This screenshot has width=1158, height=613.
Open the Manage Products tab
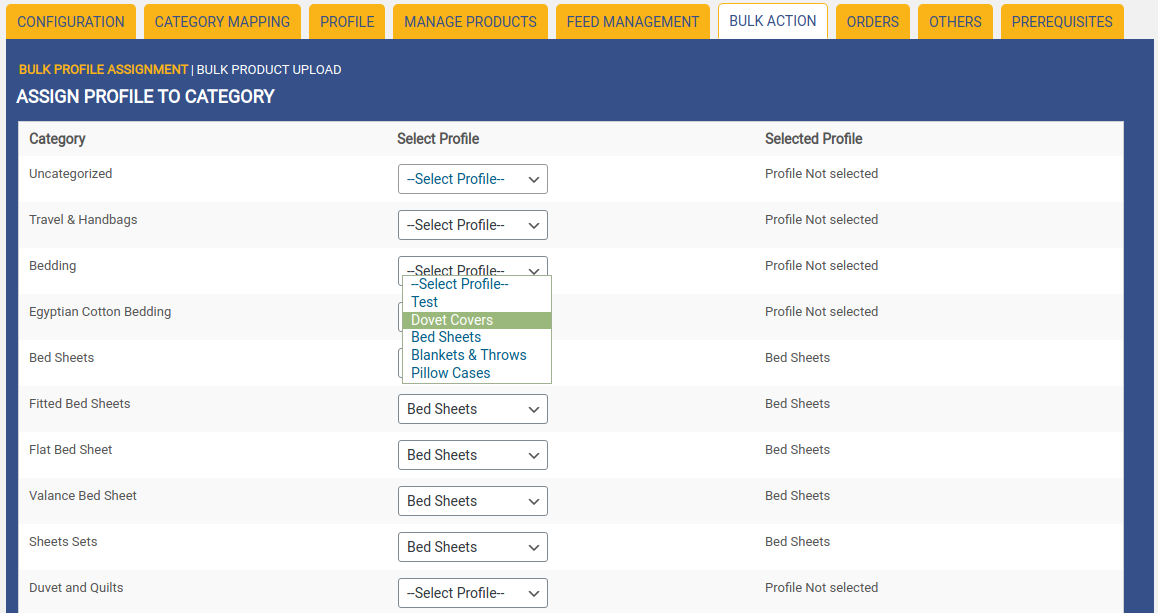(470, 22)
